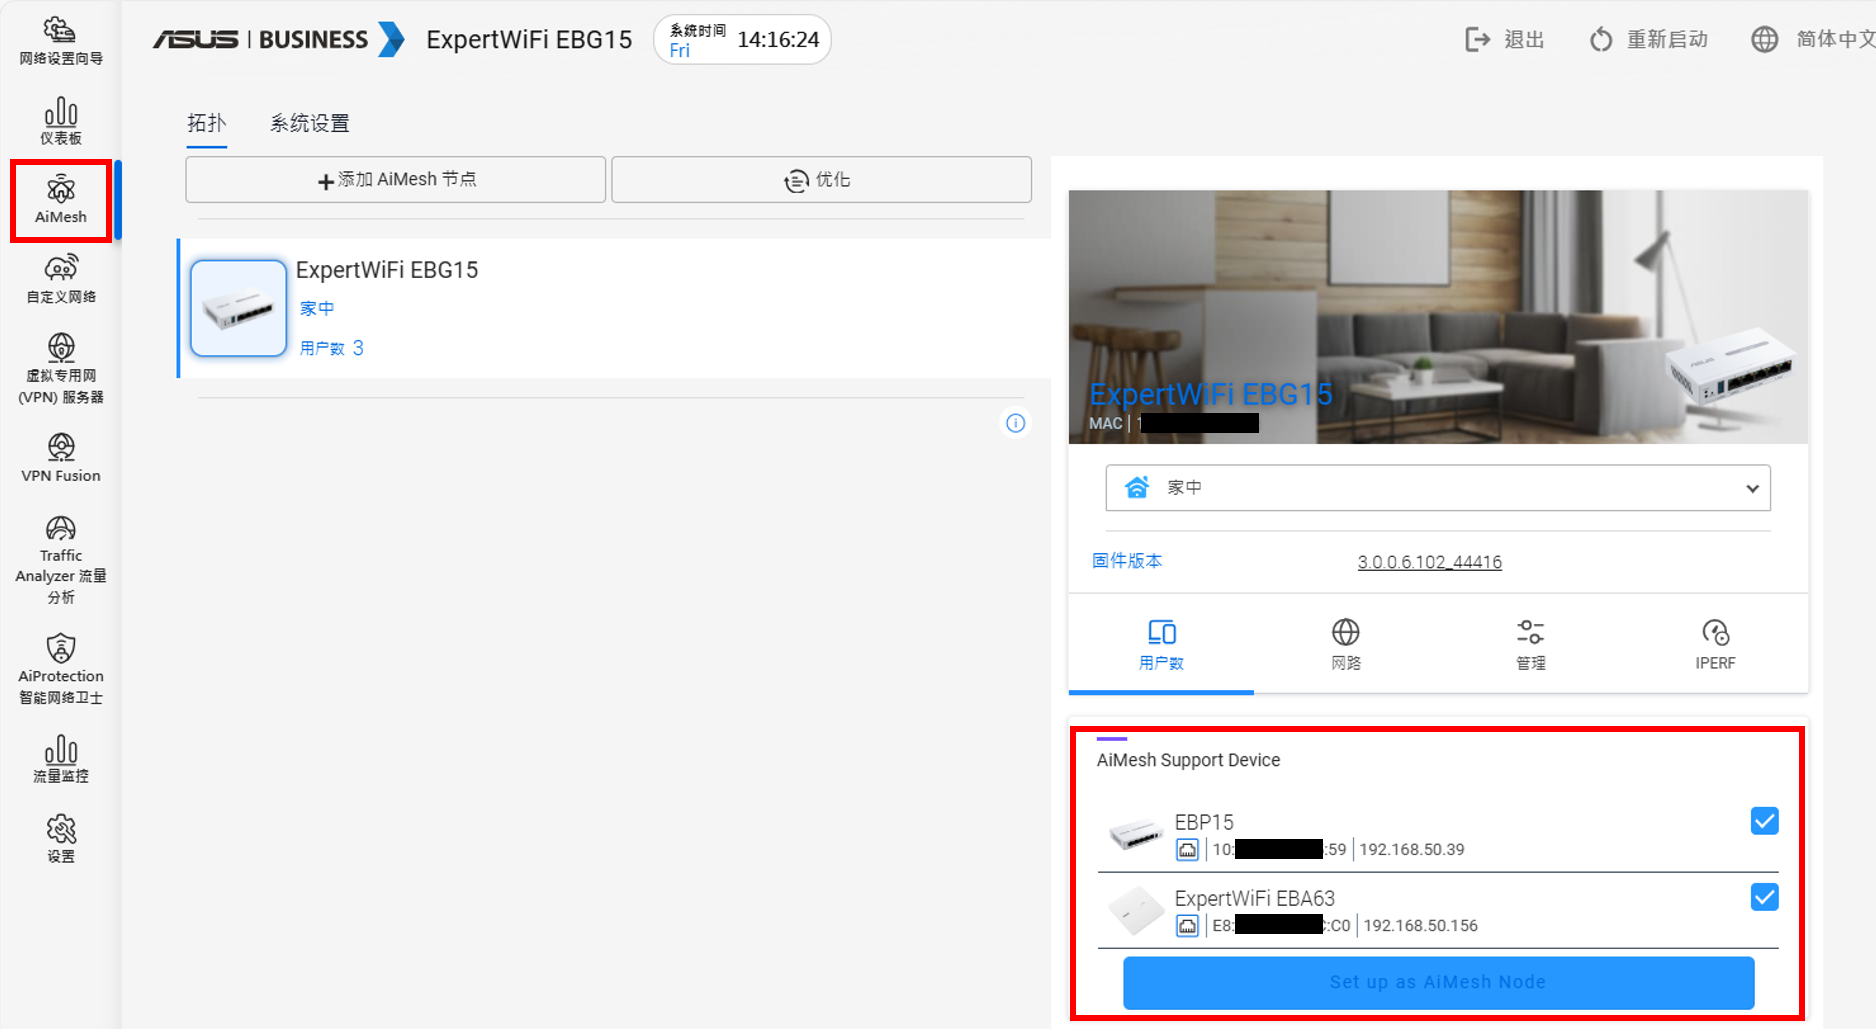
Task: Open the 简体中文 language selector
Action: click(1812, 39)
